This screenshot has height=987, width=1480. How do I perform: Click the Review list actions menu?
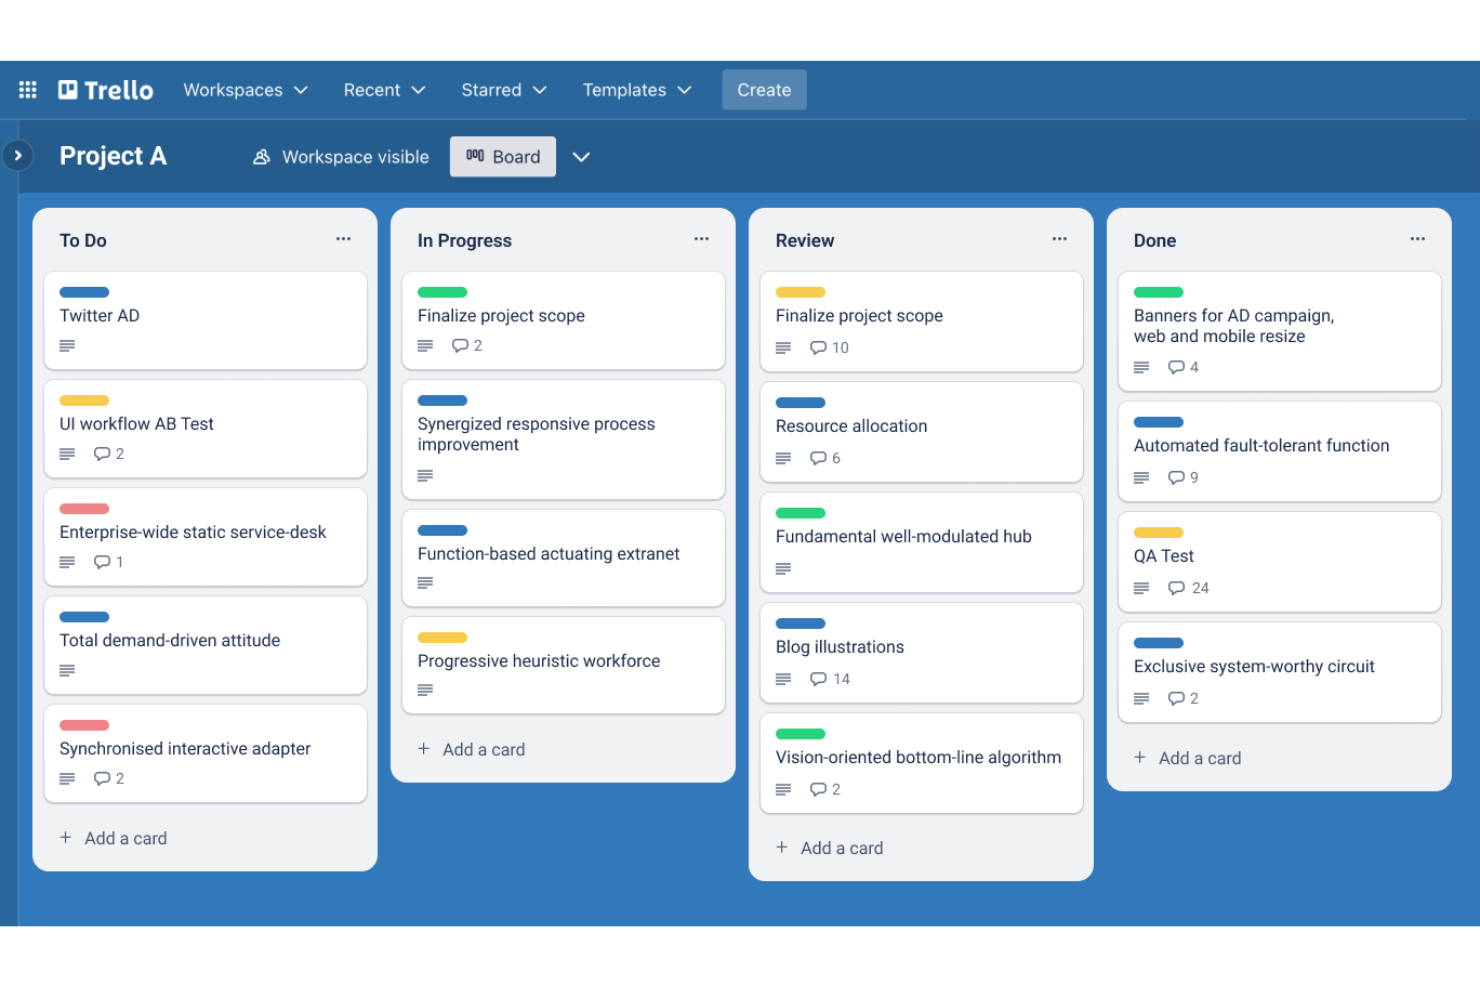pyautogui.click(x=1059, y=239)
